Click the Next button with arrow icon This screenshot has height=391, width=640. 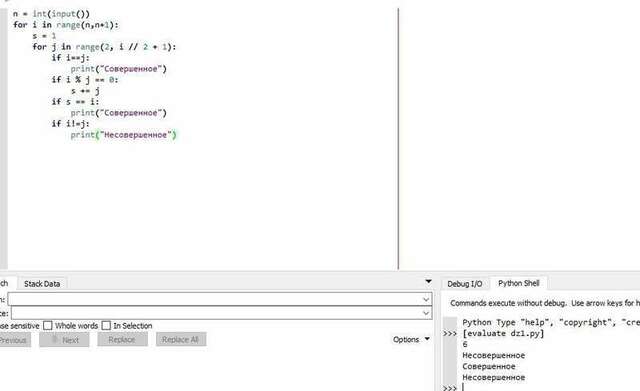point(64,340)
